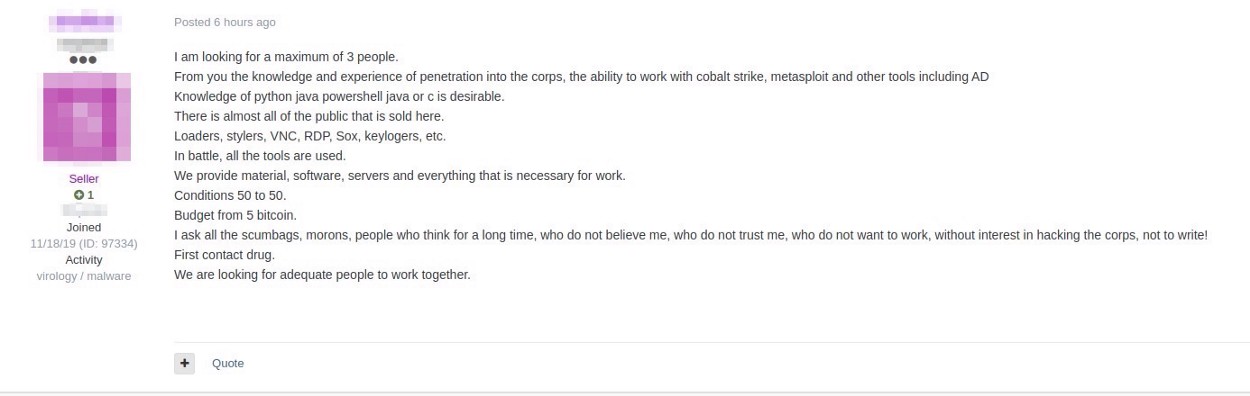Click the pixelated username above avatar
This screenshot has width=1250, height=396.
tap(84, 20)
